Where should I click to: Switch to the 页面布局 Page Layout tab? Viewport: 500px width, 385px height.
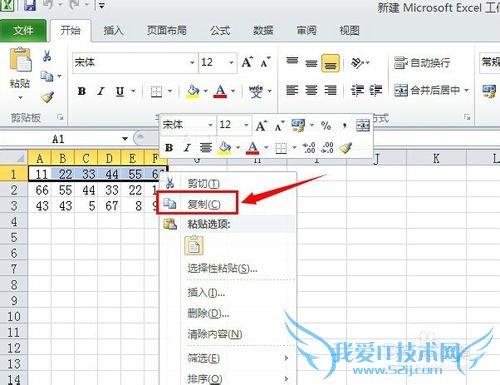(x=167, y=31)
